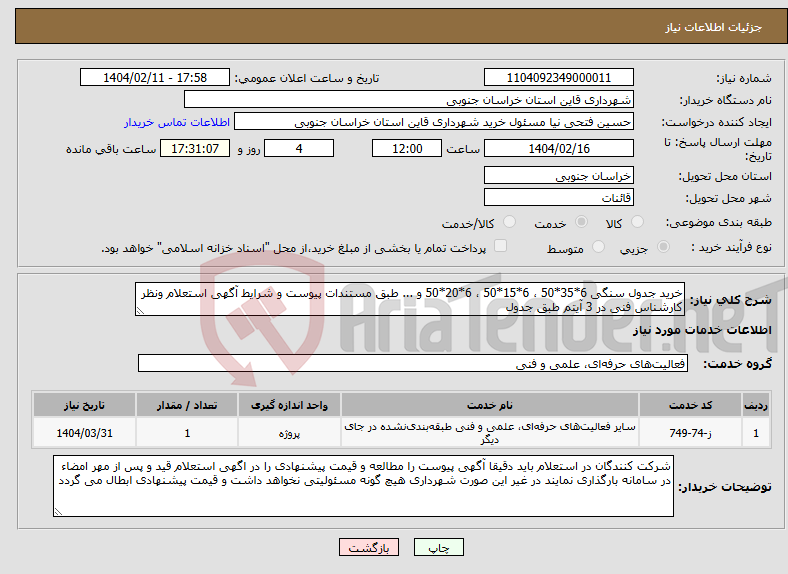
Task: Click the unit cell پروژه
Action: (x=289, y=432)
